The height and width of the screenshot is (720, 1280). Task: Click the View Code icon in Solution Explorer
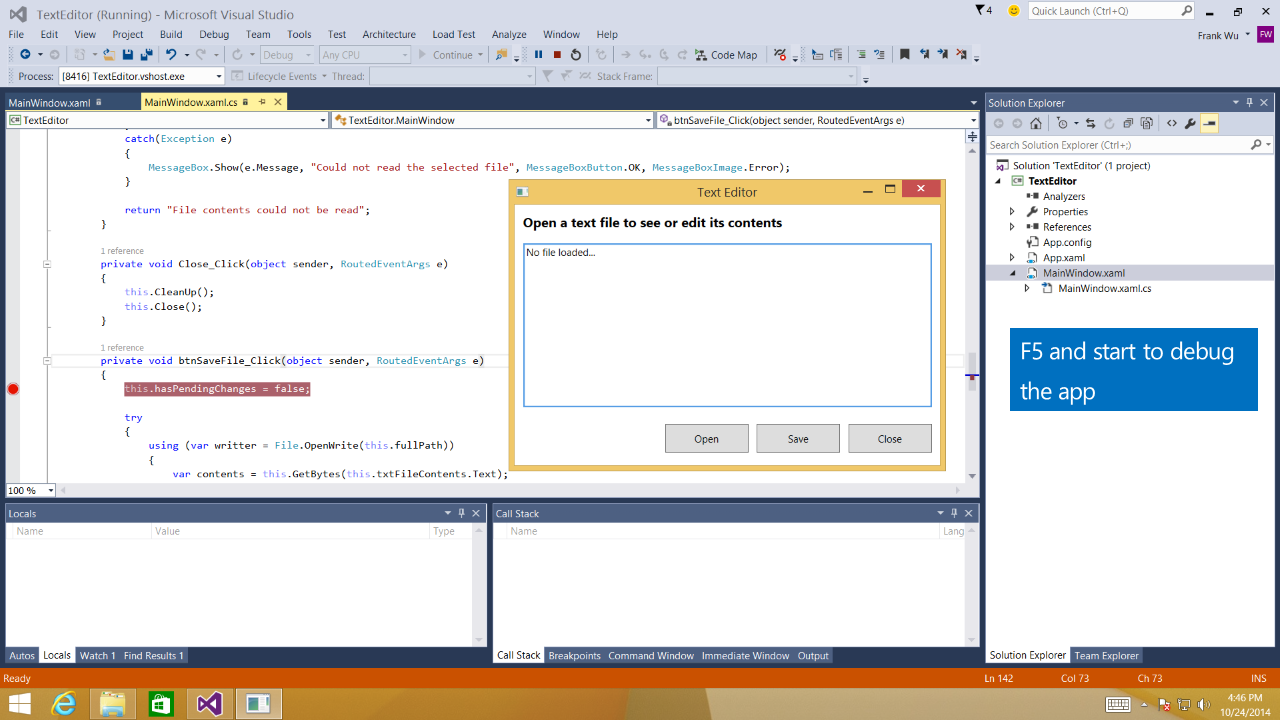pos(1172,124)
